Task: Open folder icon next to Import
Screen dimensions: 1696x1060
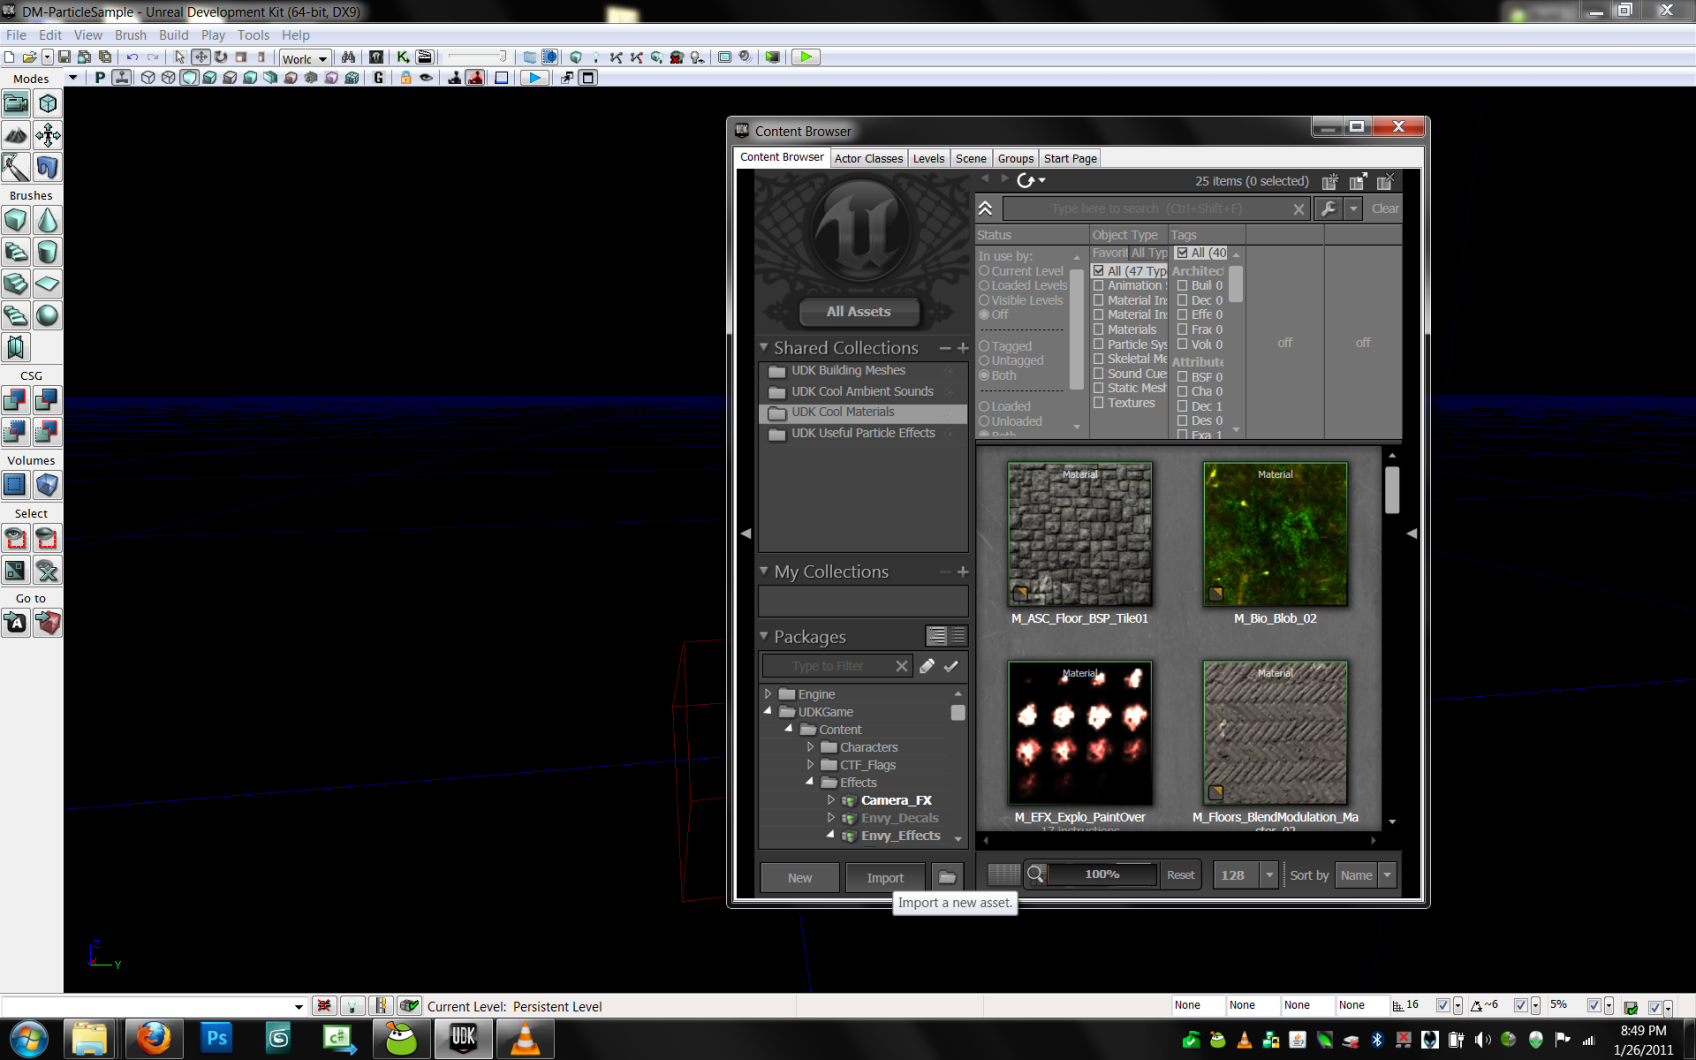Action: (947, 877)
